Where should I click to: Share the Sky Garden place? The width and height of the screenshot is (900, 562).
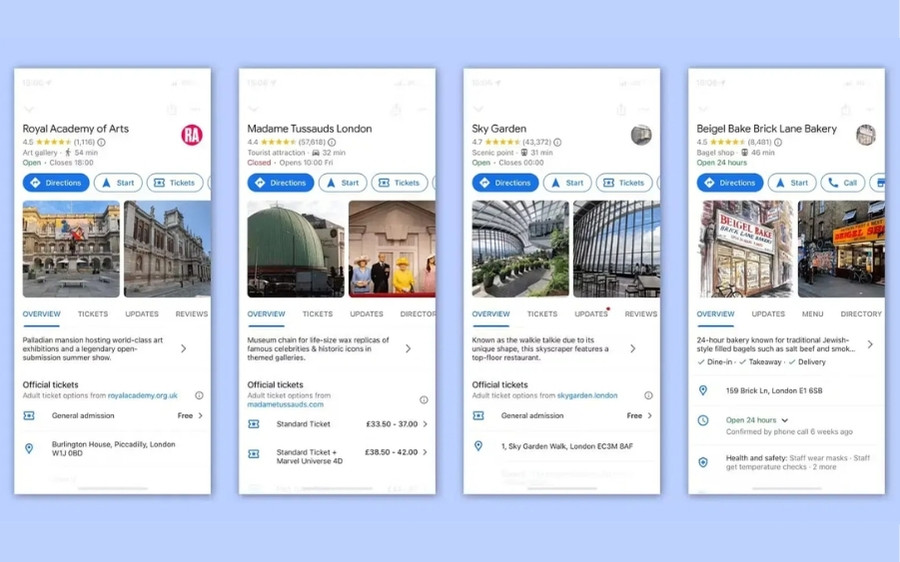pos(620,109)
